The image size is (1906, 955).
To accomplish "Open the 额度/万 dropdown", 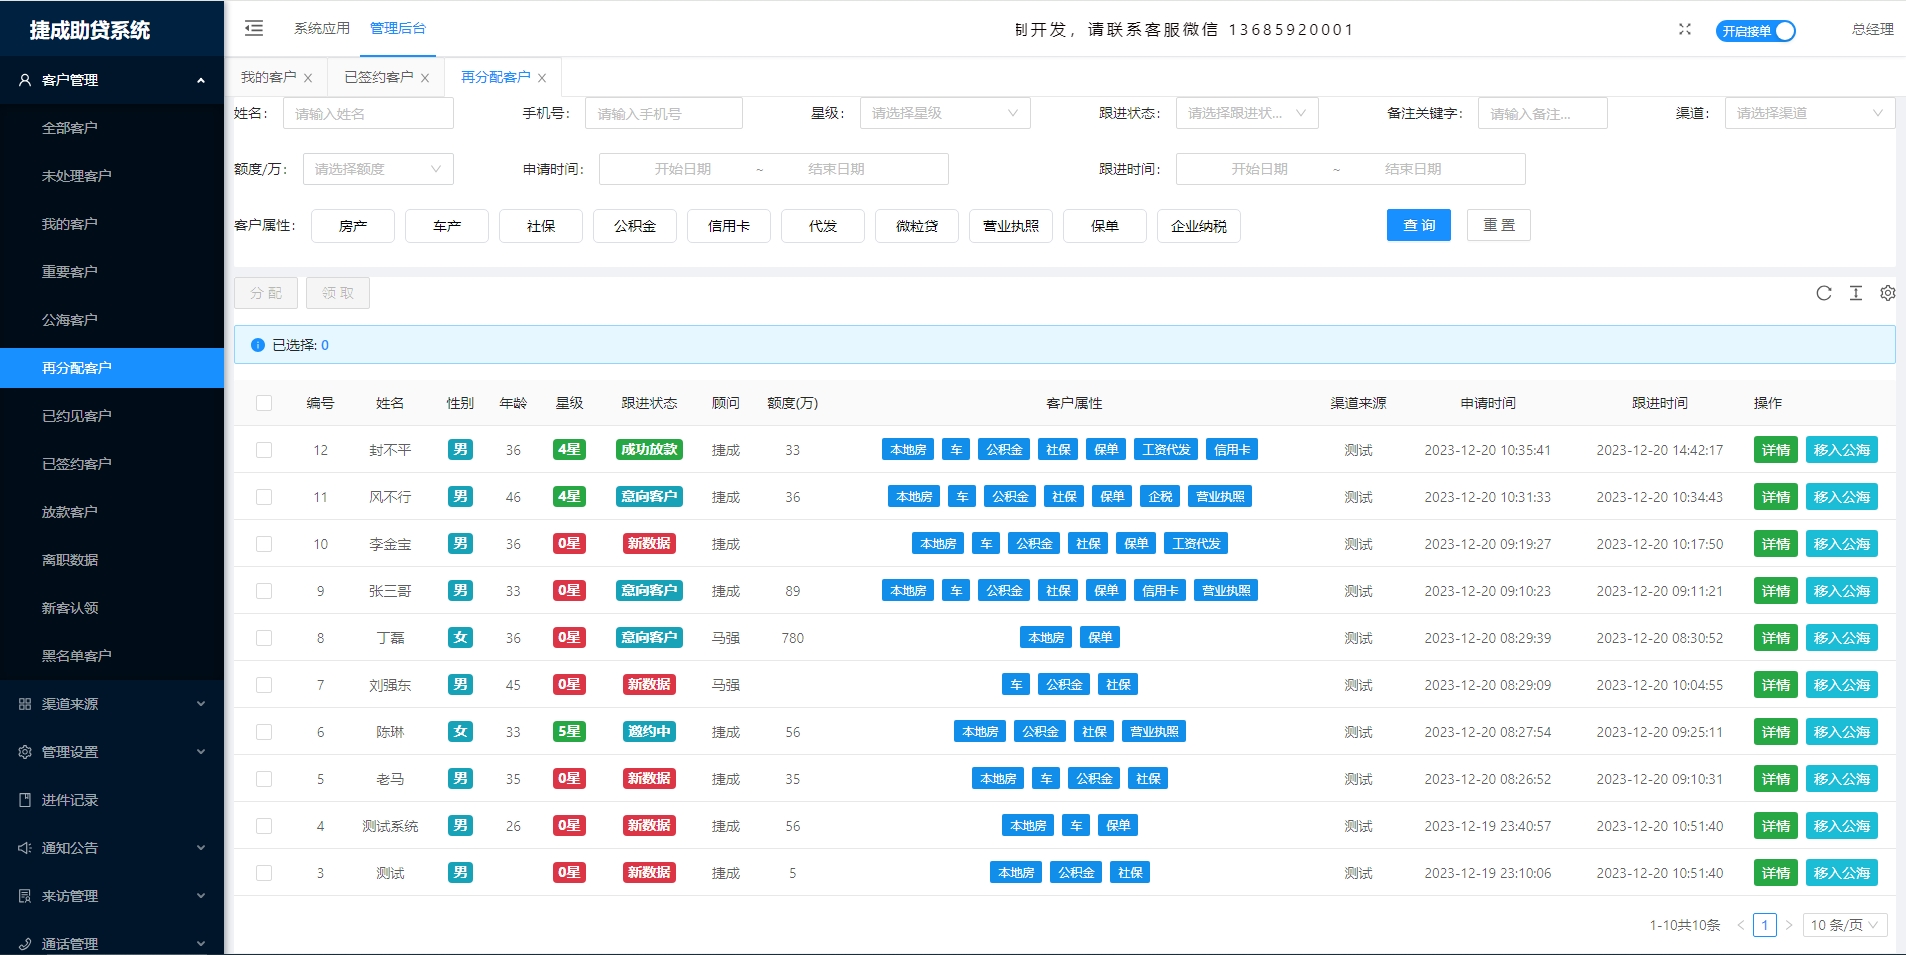I will click(x=378, y=169).
